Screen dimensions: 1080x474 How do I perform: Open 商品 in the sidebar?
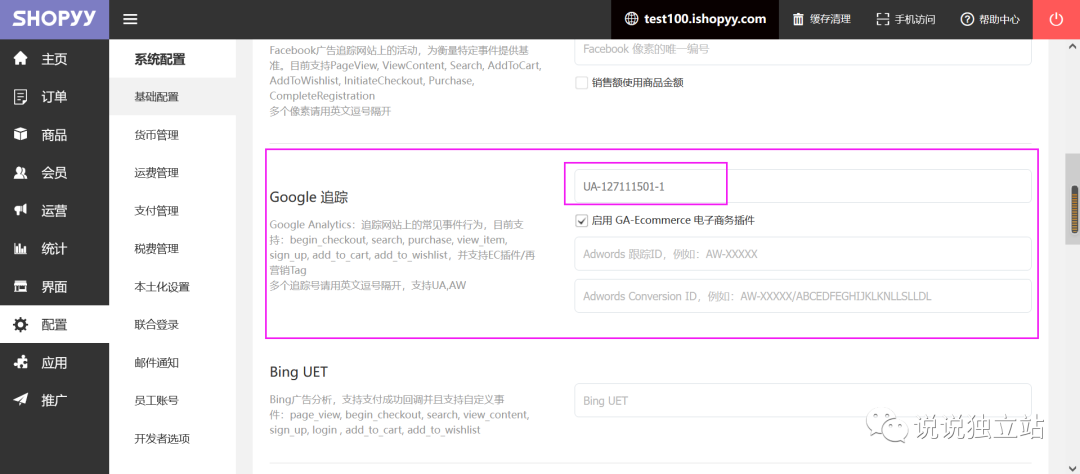[54, 134]
